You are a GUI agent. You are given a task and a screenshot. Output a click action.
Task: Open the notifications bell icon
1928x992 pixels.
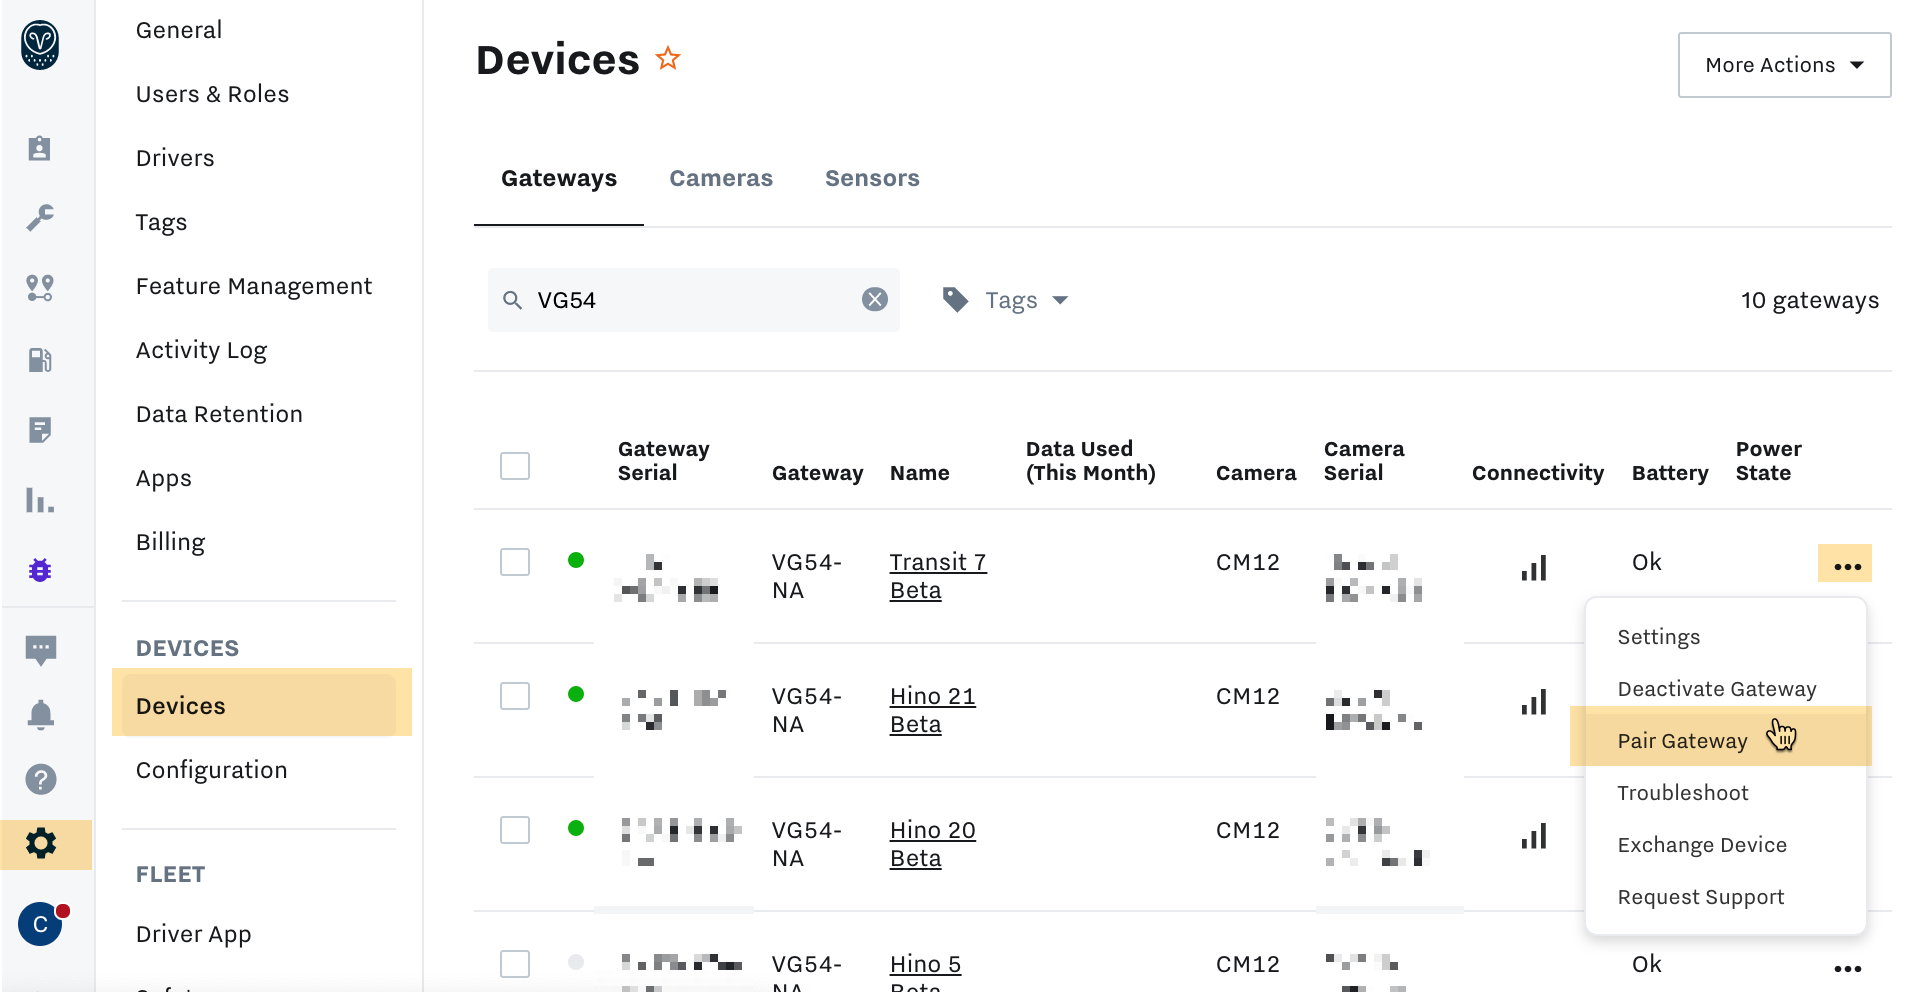[x=40, y=714]
